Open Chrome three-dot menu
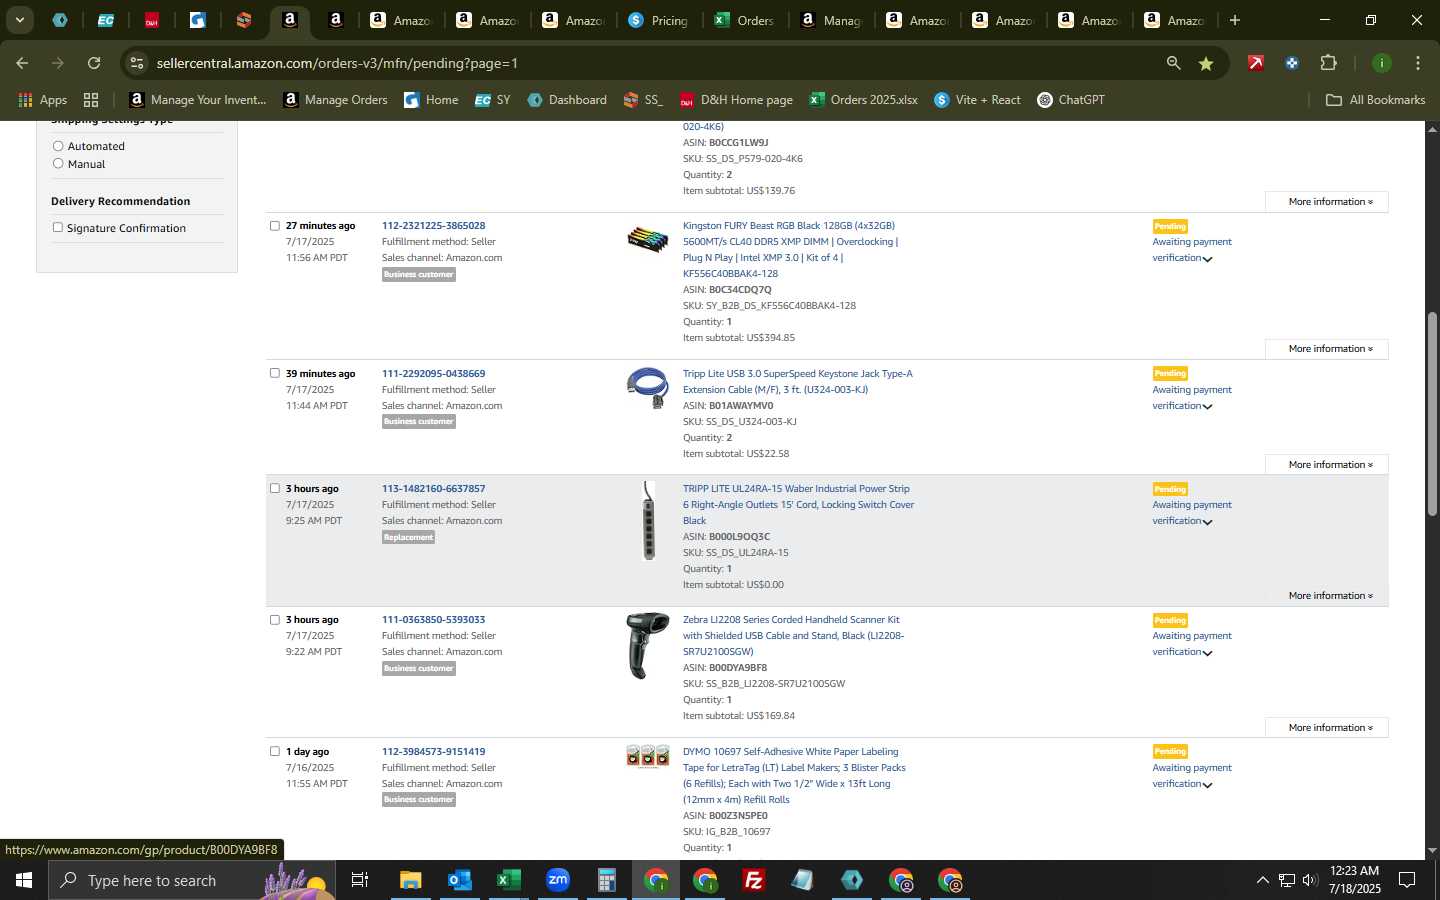Screen dimensions: 1440x900 [x=1417, y=63]
